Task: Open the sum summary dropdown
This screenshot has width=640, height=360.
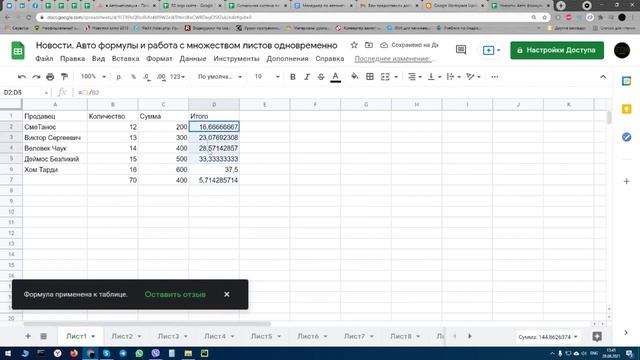Action: point(548,337)
